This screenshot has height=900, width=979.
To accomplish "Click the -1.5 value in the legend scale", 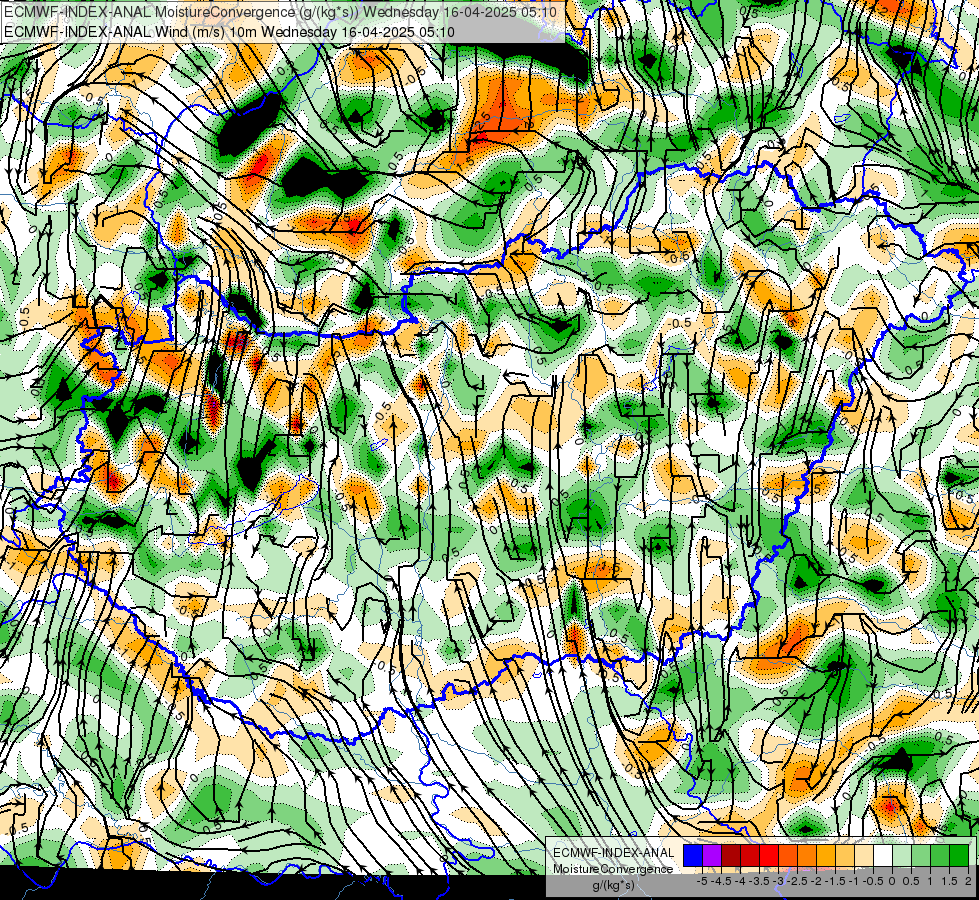I will (835, 881).
